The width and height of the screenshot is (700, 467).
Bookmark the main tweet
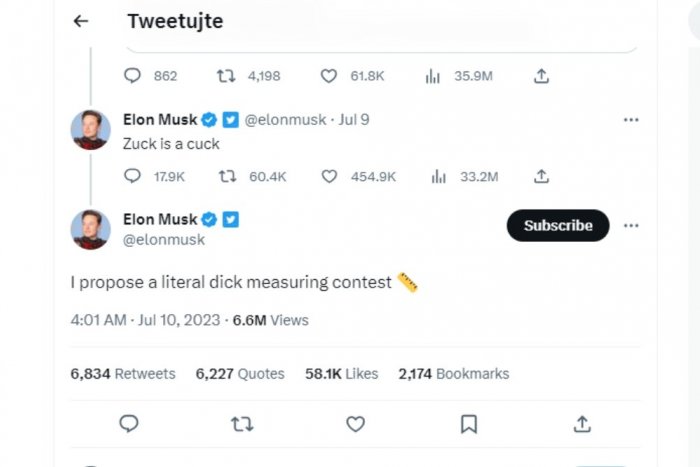tap(468, 424)
